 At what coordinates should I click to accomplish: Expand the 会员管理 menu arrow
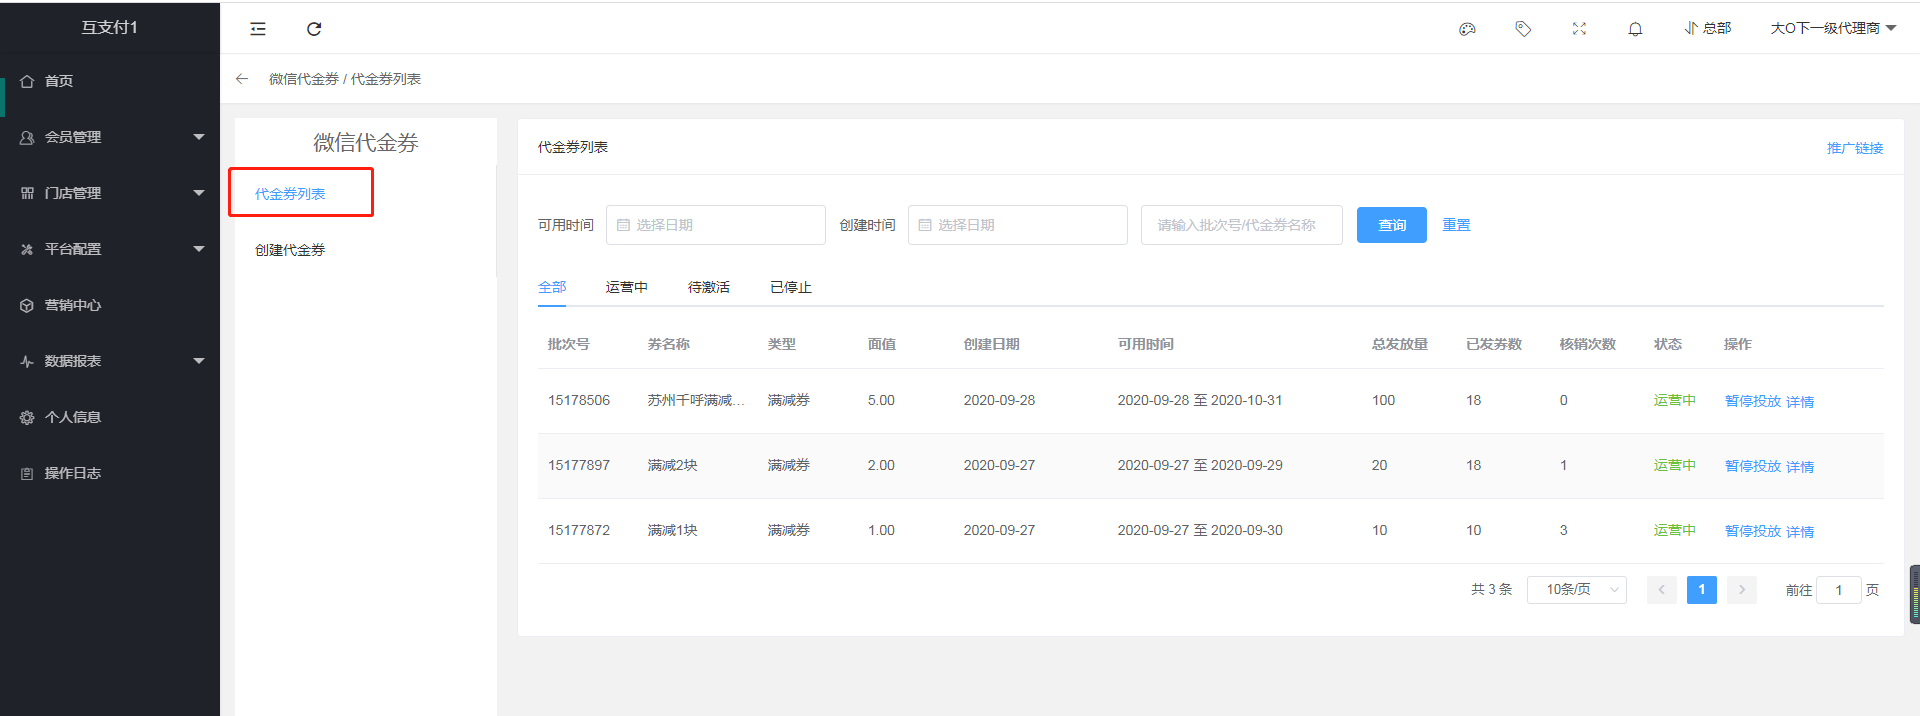(199, 137)
